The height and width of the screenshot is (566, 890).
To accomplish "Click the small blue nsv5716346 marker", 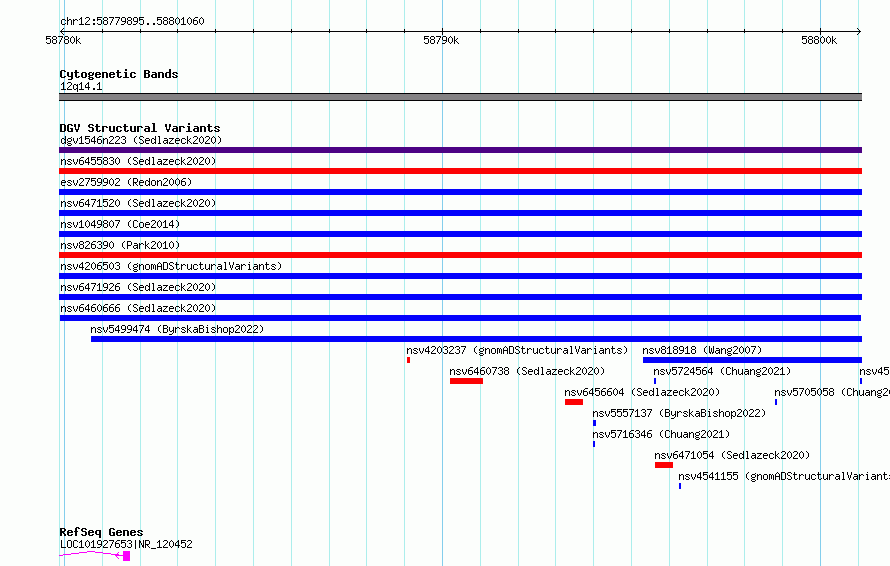I will (x=594, y=444).
